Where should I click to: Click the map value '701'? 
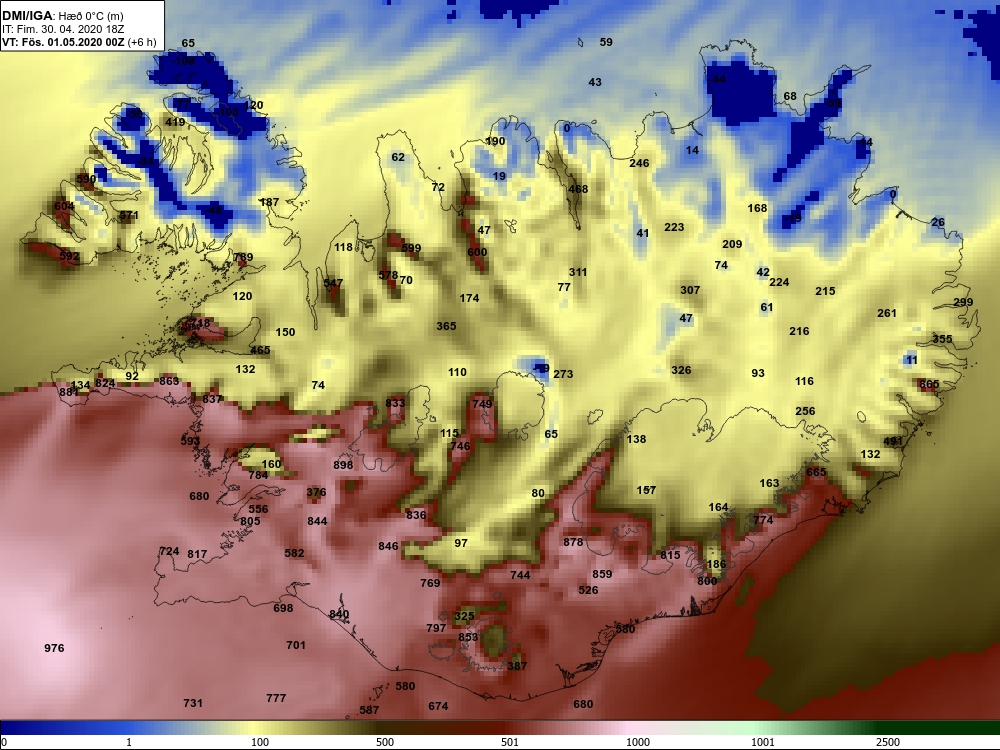(296, 645)
